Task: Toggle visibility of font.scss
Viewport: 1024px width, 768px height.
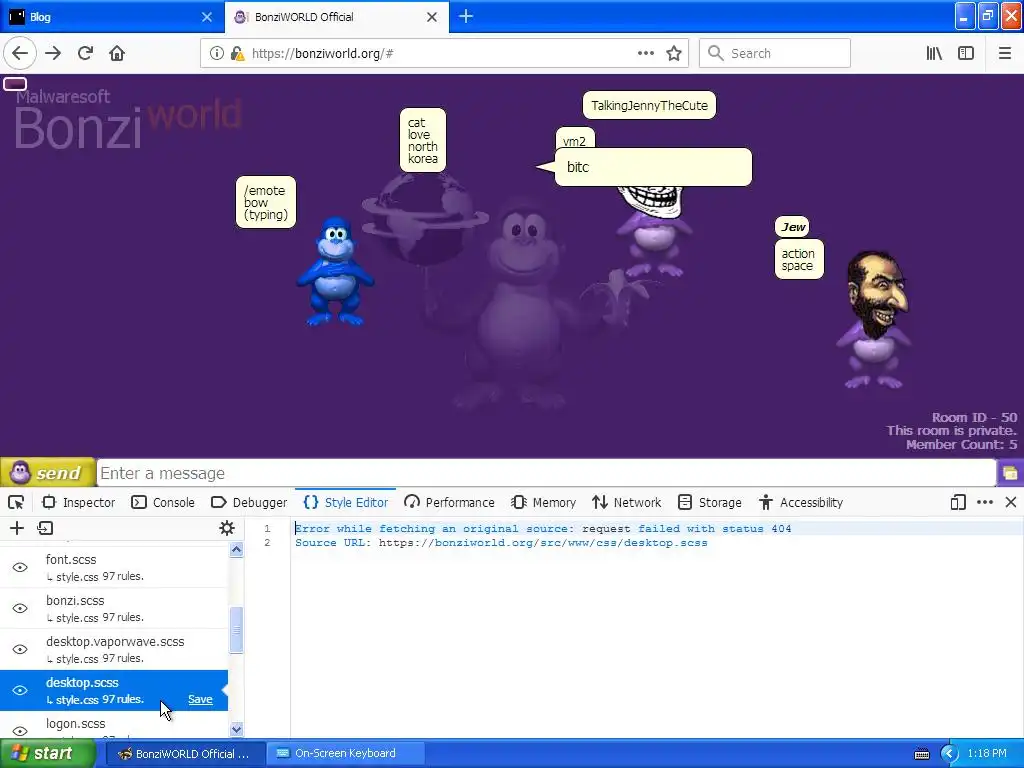Action: (20, 567)
